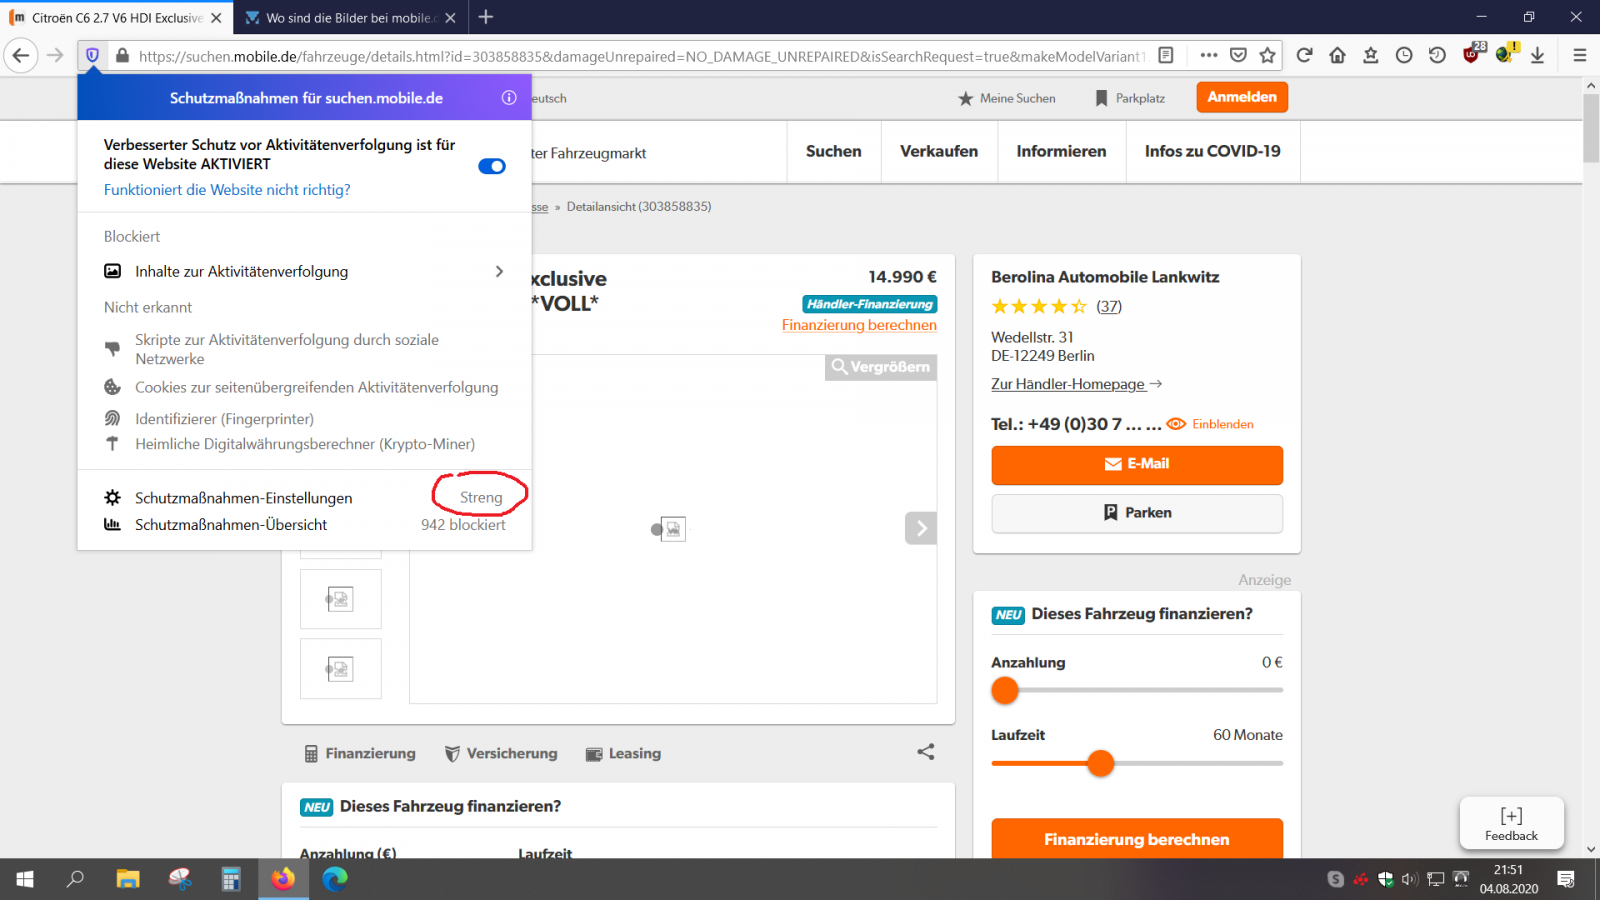Screen dimensions: 1600x900
Task: Click the uBlock extension icon with badge 28
Action: (1472, 54)
